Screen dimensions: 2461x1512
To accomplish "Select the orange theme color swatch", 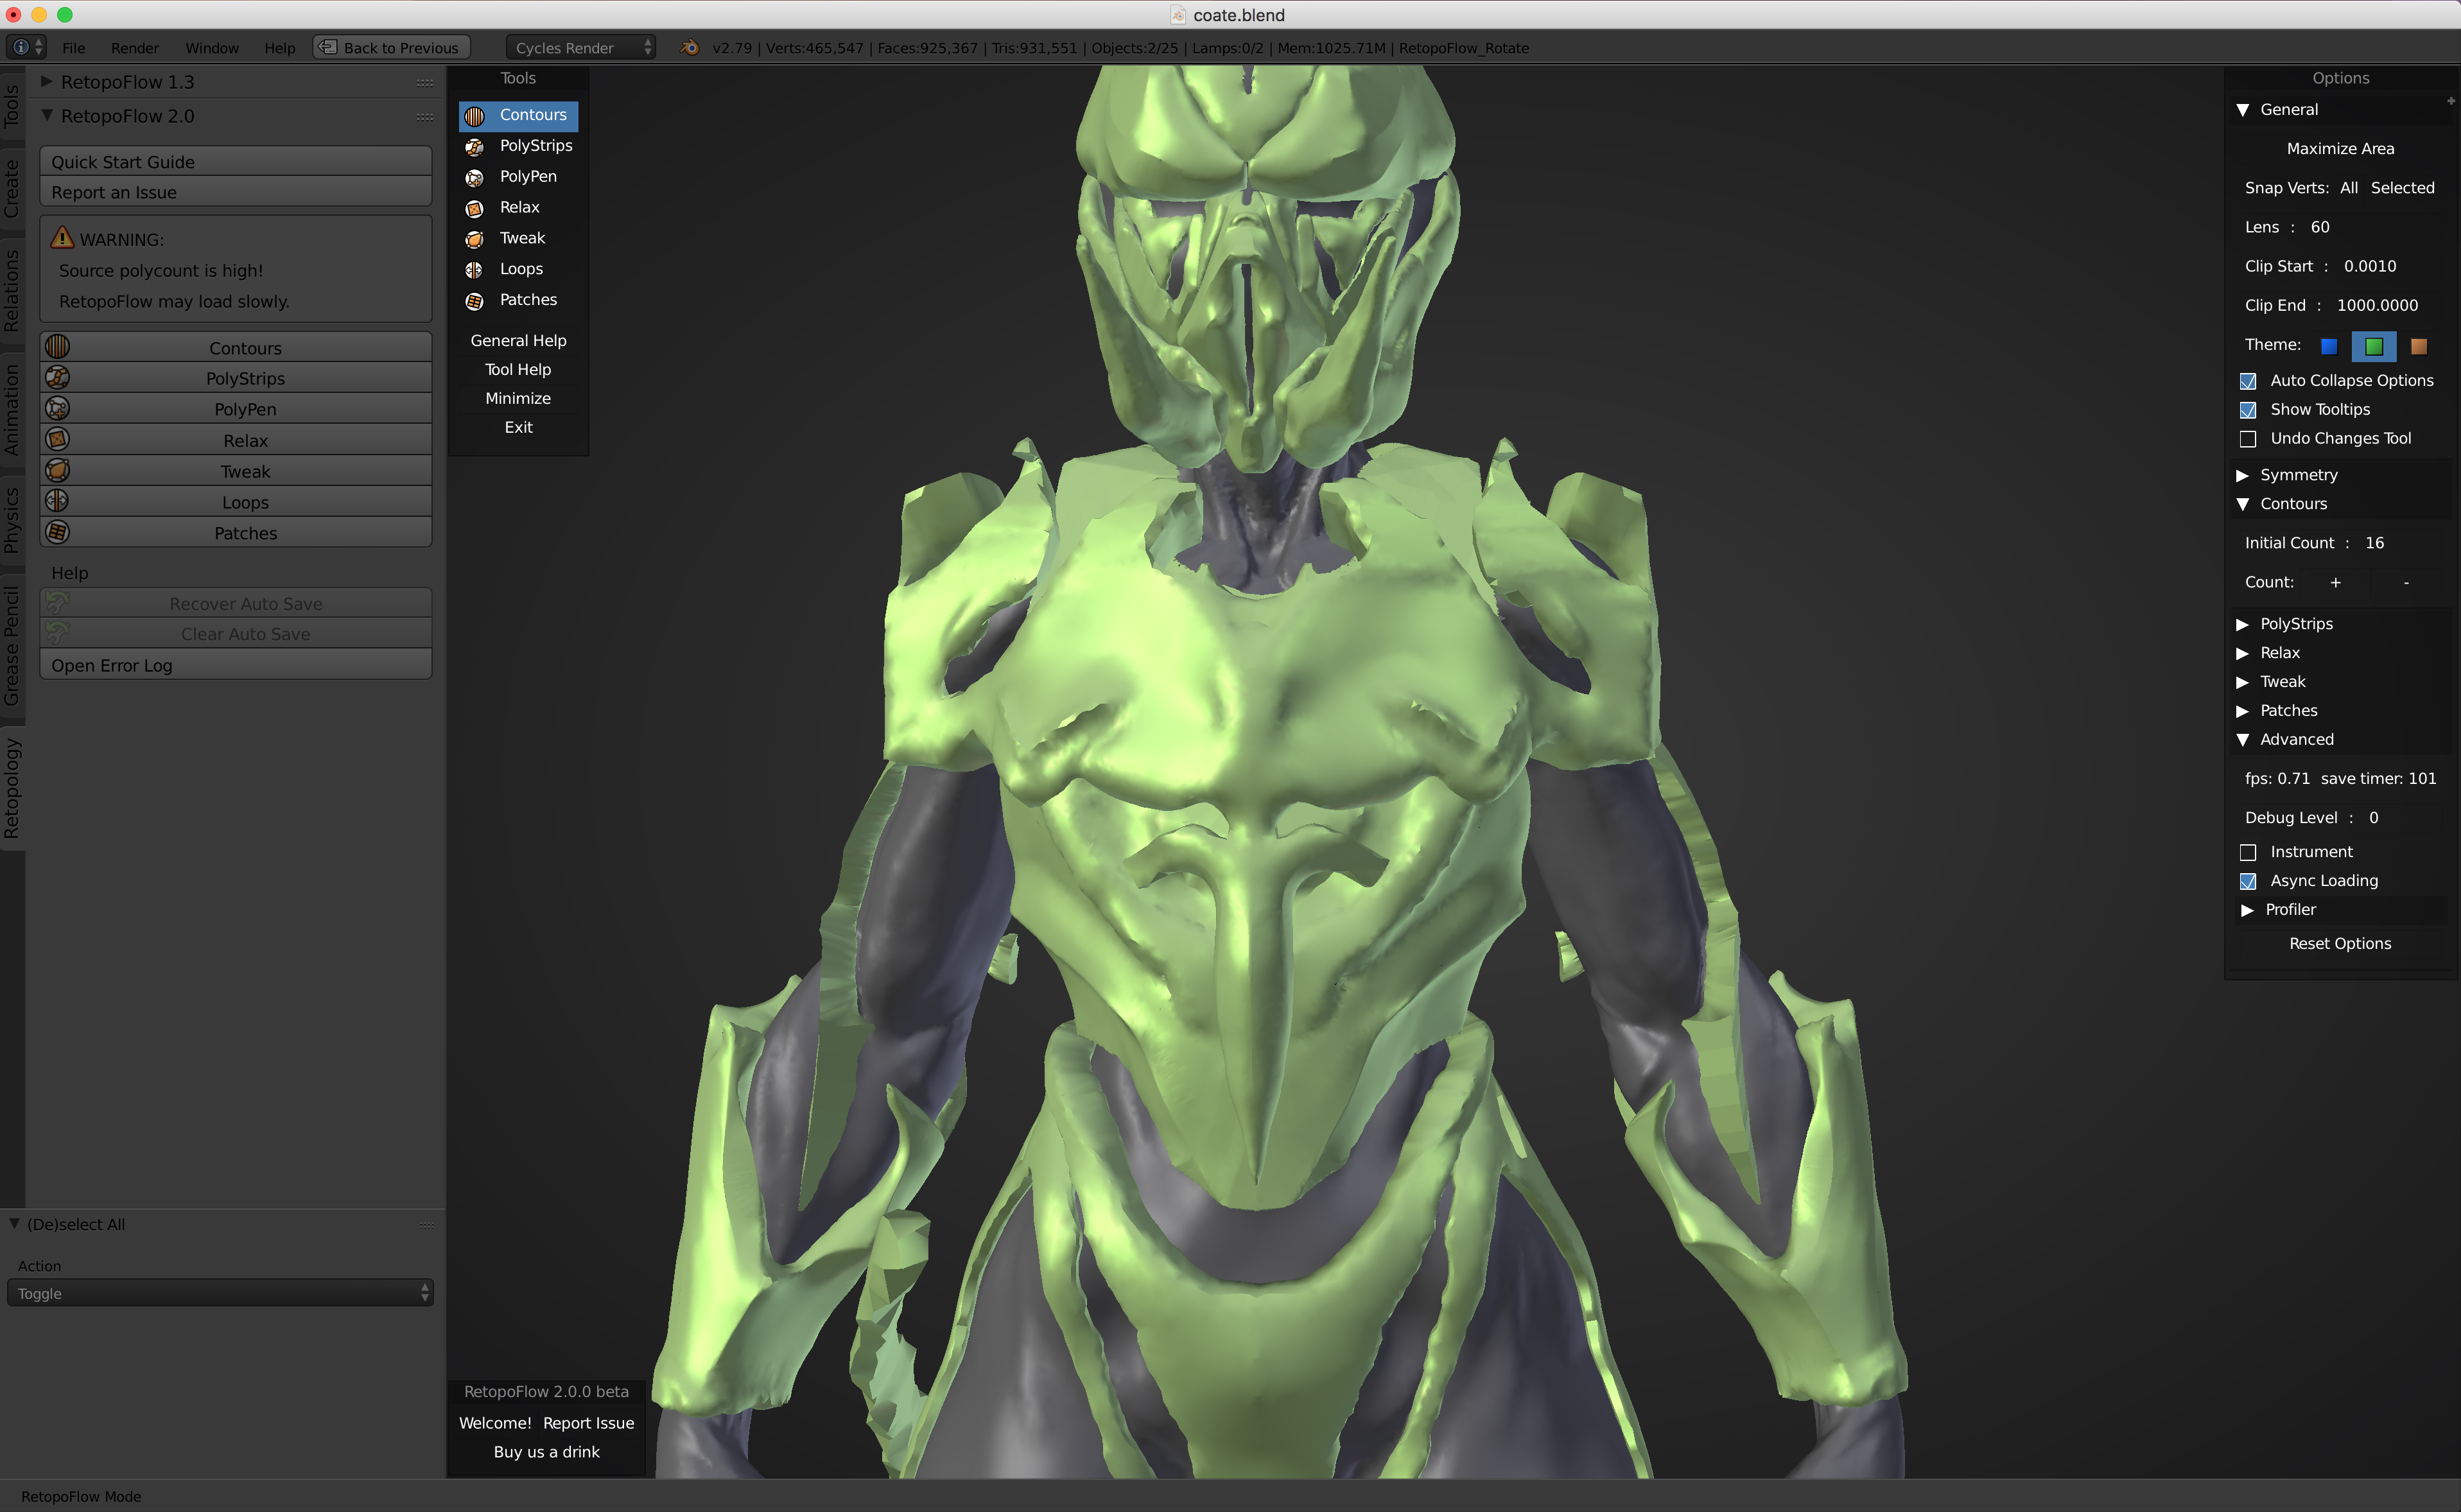I will coord(2420,346).
